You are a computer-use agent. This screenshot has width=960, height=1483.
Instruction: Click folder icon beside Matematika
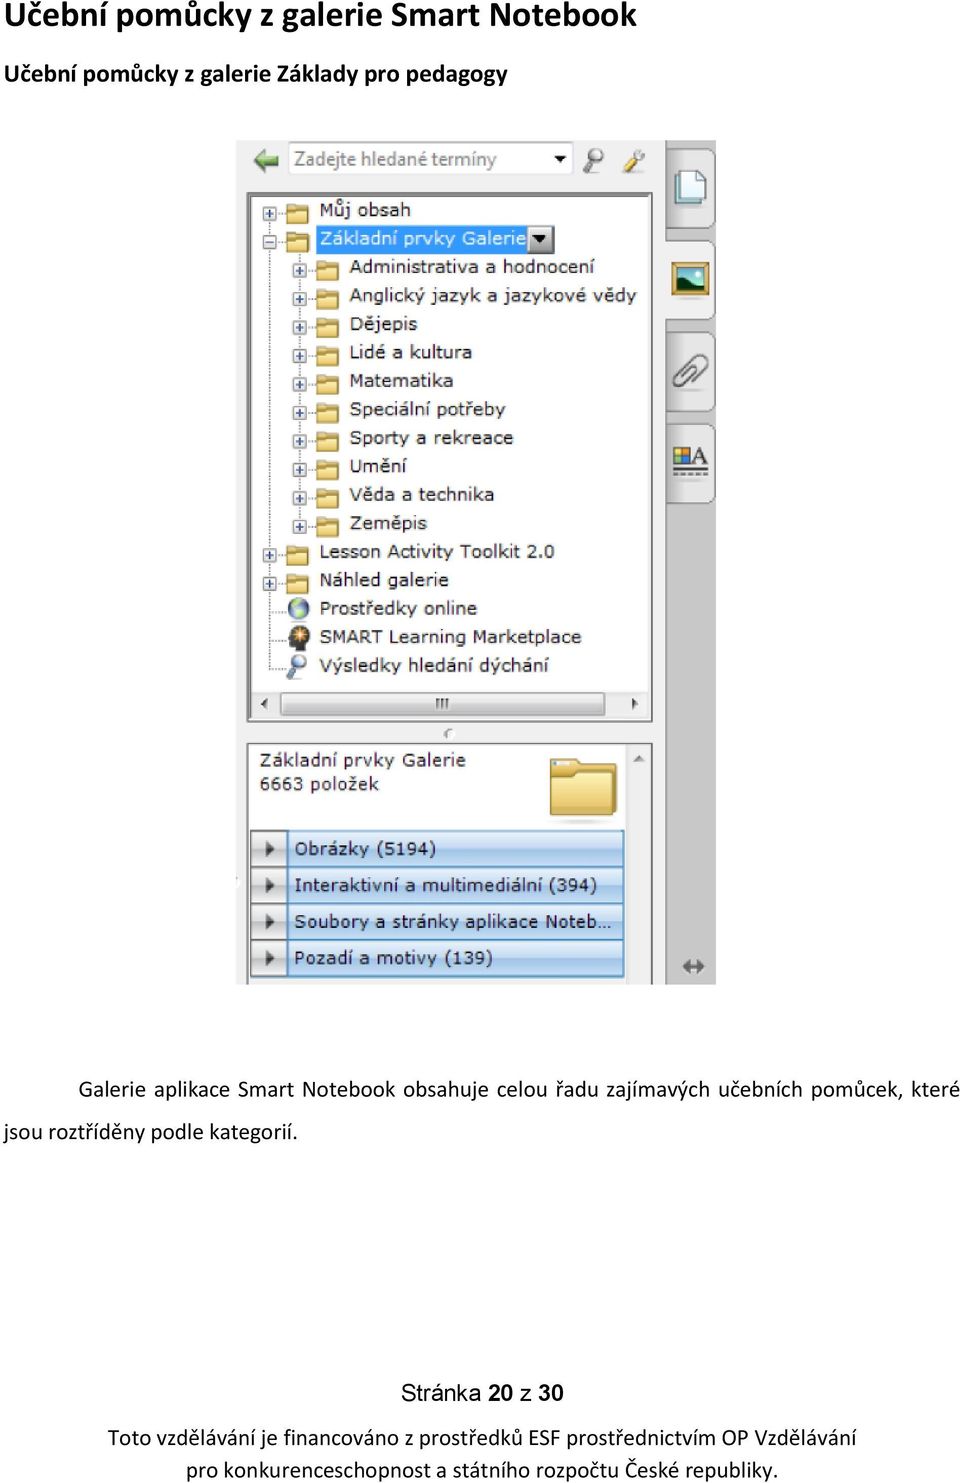[x=327, y=383]
